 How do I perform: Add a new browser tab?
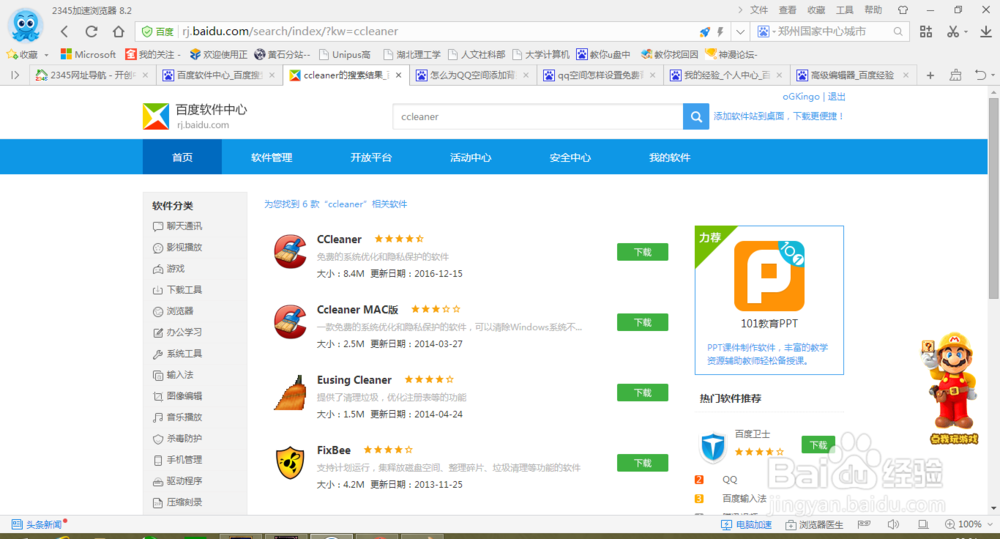(930, 75)
